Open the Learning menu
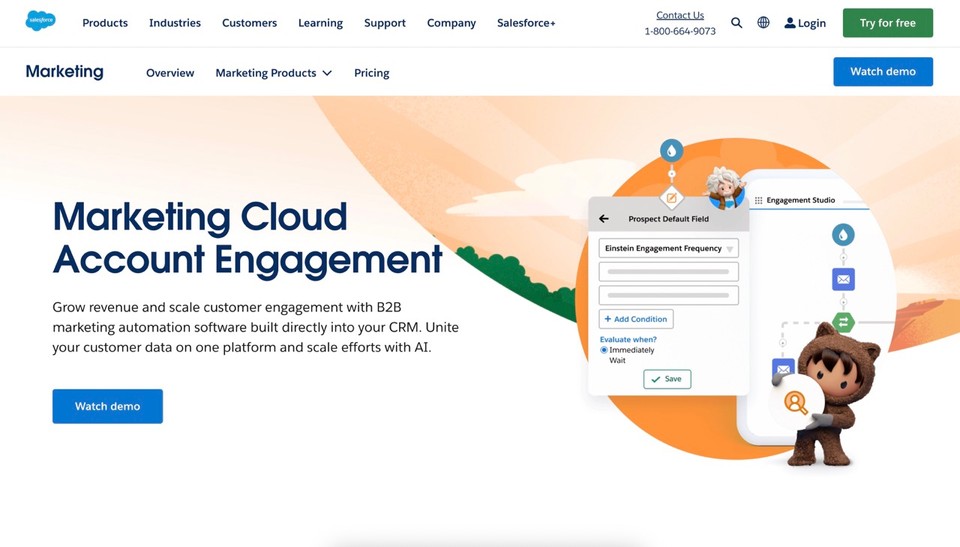The image size is (960, 547). click(x=320, y=23)
